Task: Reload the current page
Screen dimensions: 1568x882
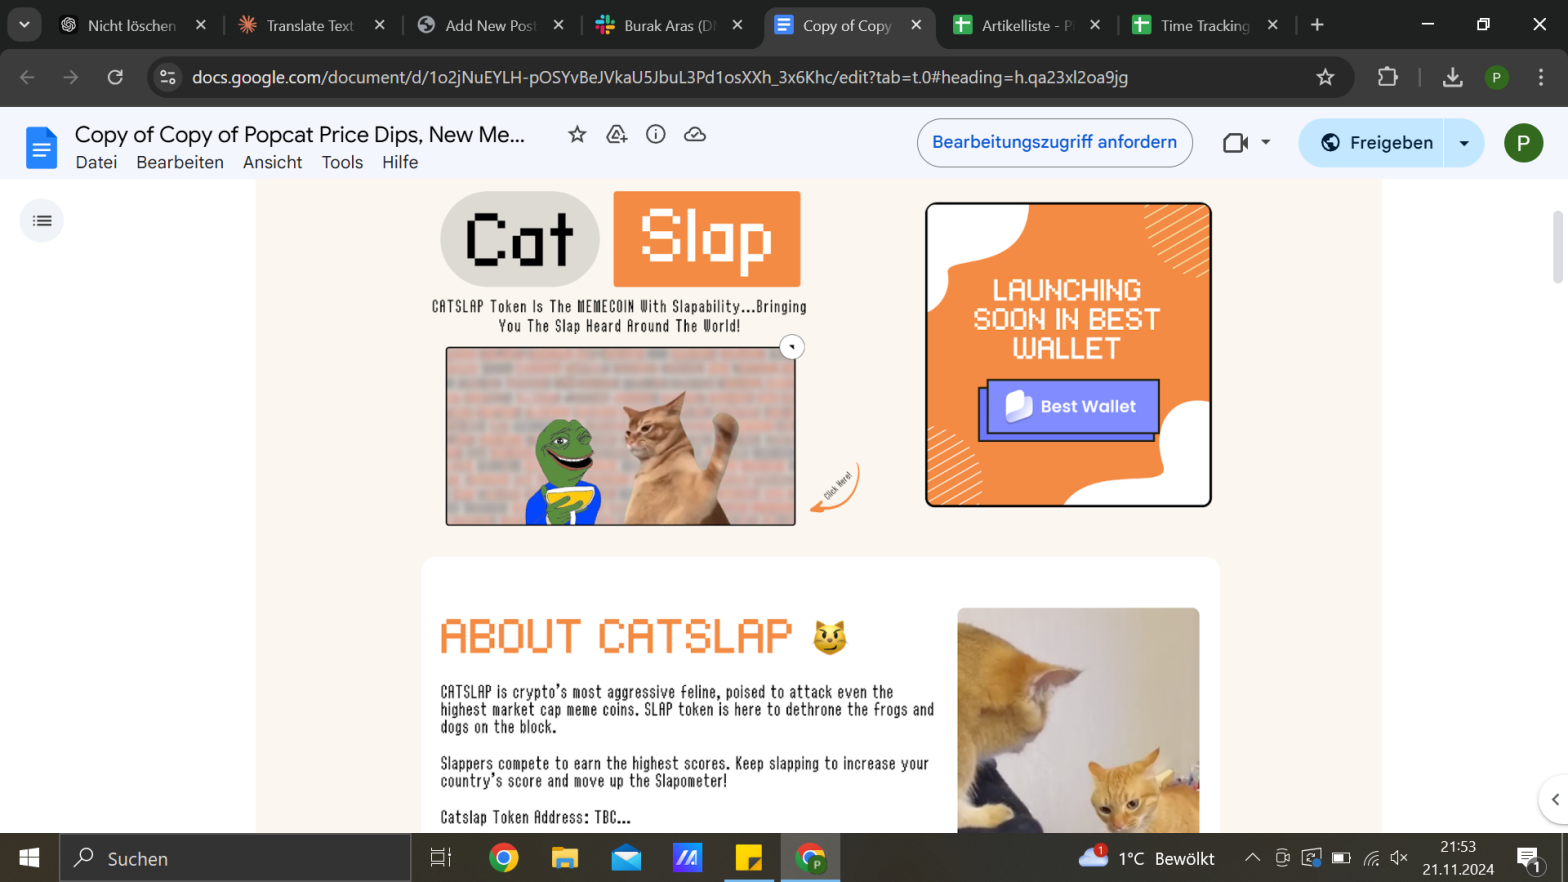Action: 115,77
